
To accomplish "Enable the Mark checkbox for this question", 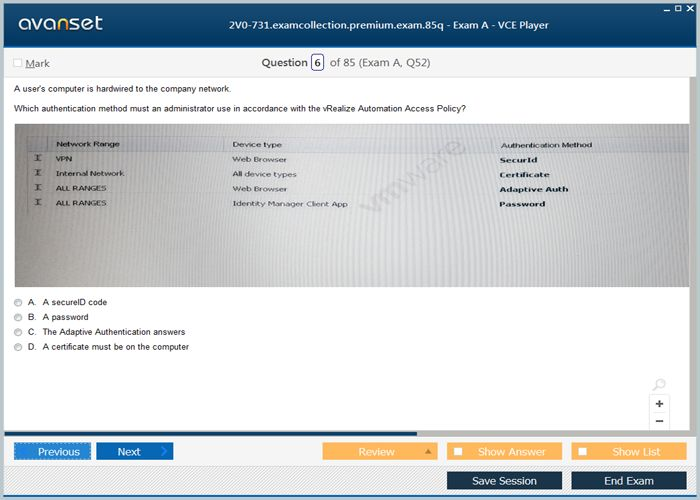I will [x=18, y=63].
